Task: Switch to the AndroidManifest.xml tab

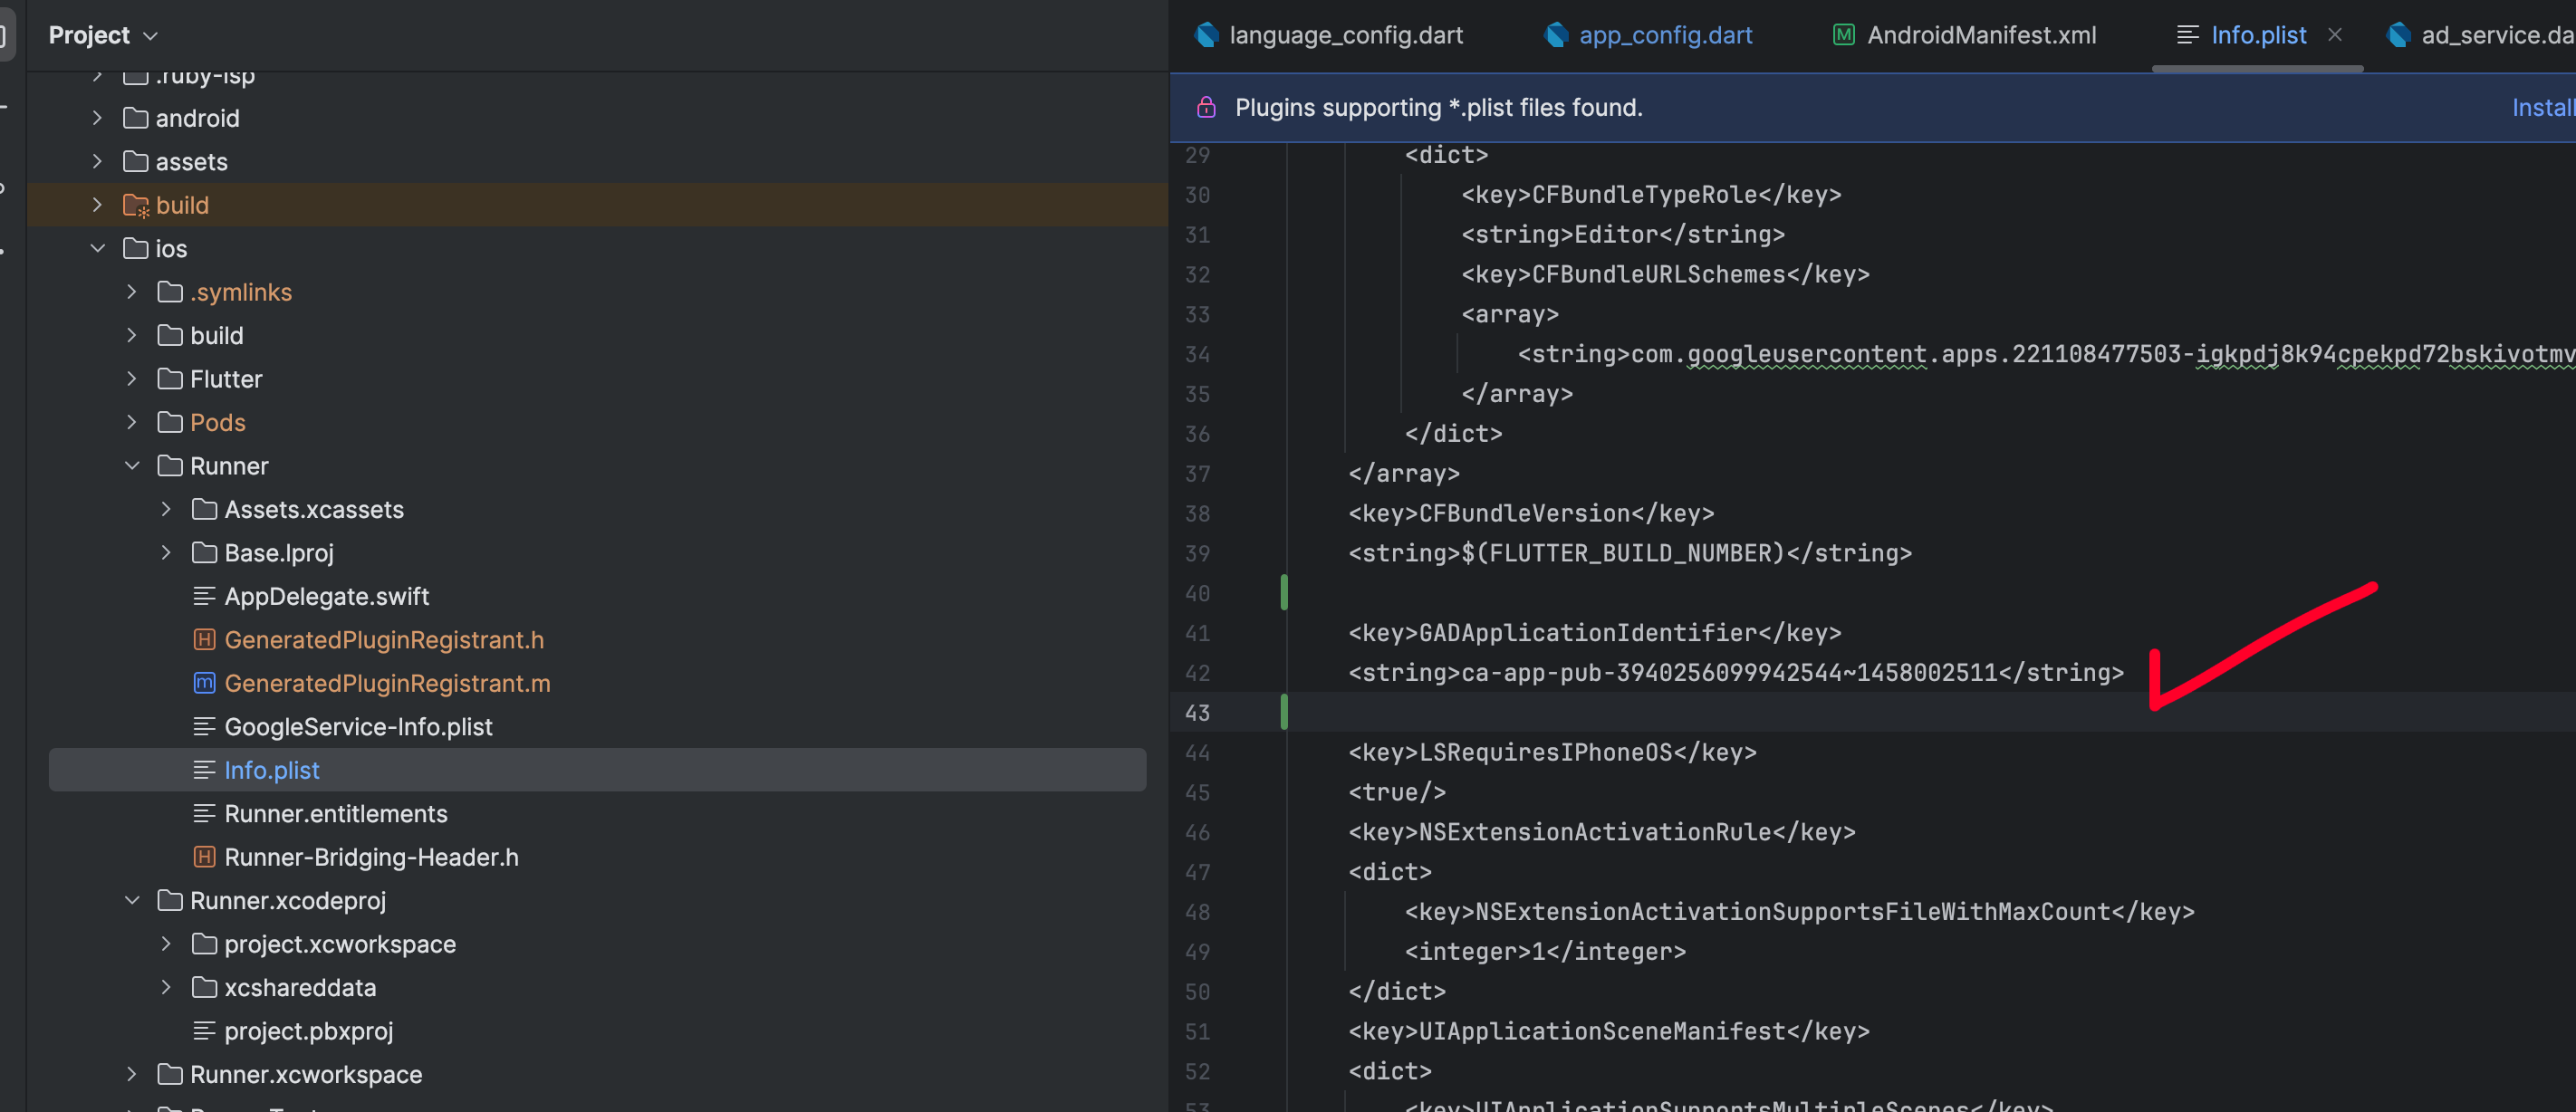Action: coord(1964,35)
